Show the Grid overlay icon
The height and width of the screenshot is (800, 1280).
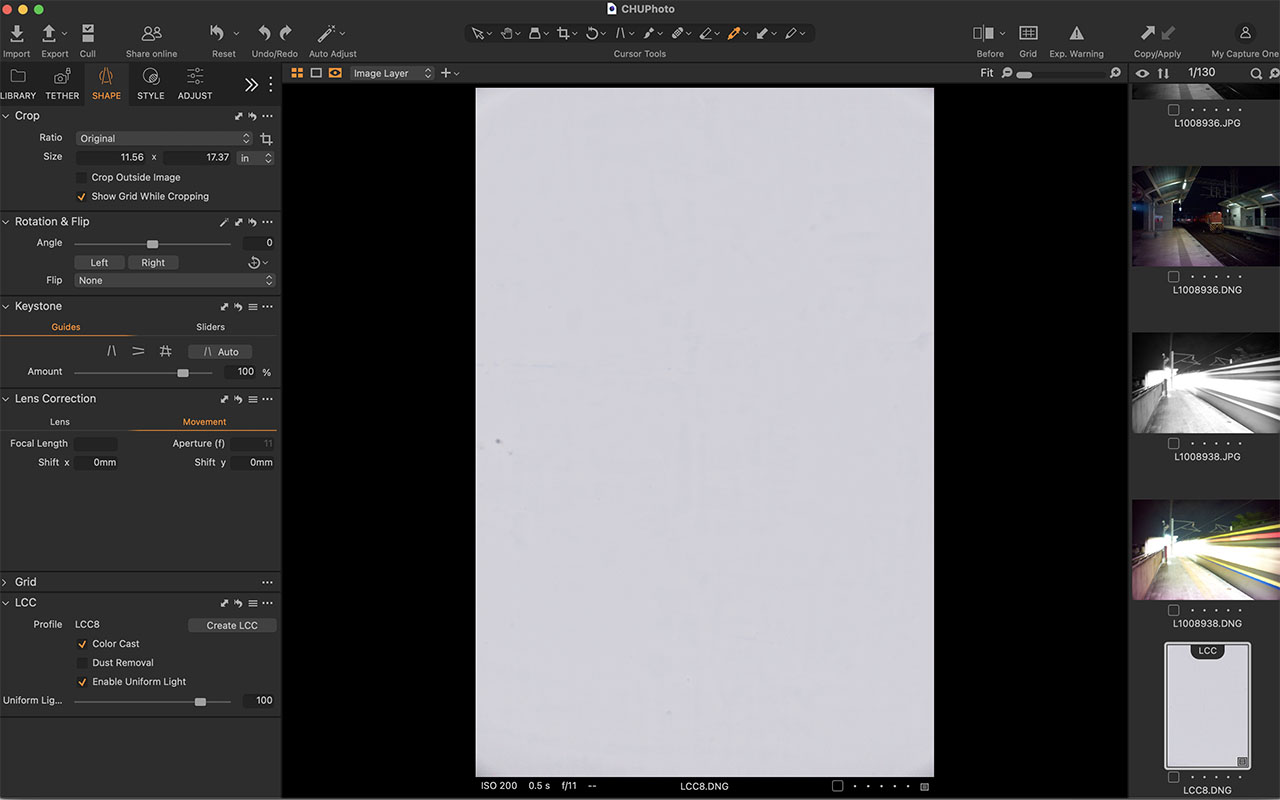(1028, 34)
